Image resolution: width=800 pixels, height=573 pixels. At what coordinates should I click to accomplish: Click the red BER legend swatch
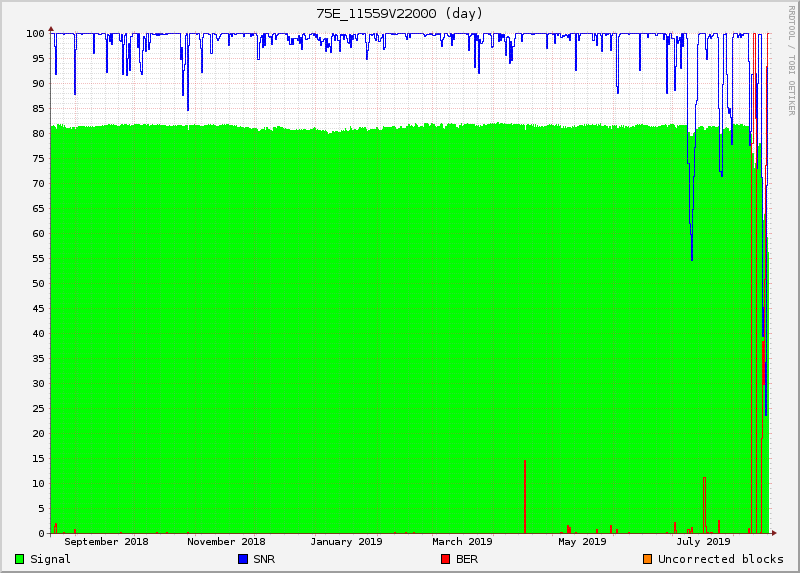click(x=445, y=559)
